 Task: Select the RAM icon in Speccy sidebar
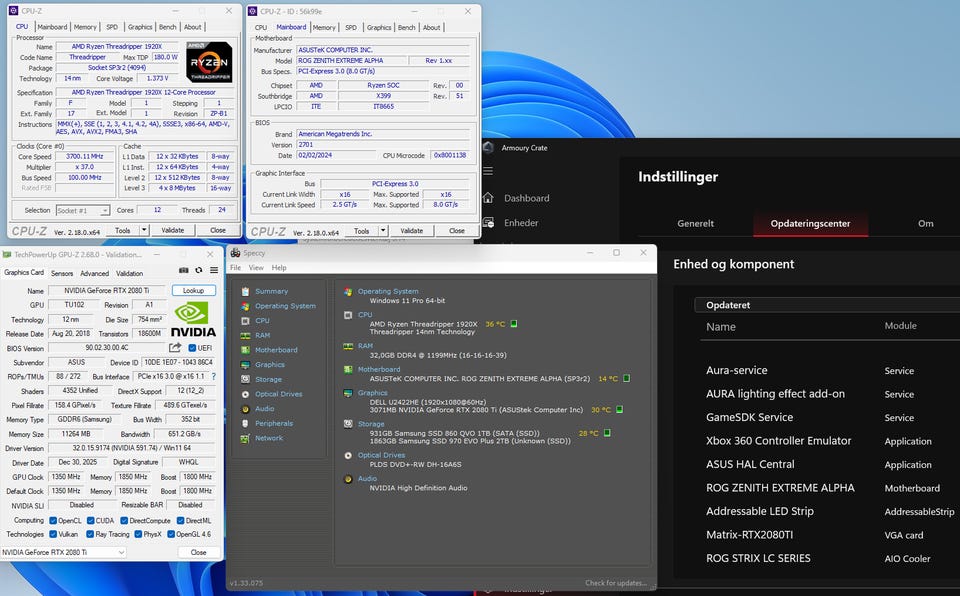245,335
